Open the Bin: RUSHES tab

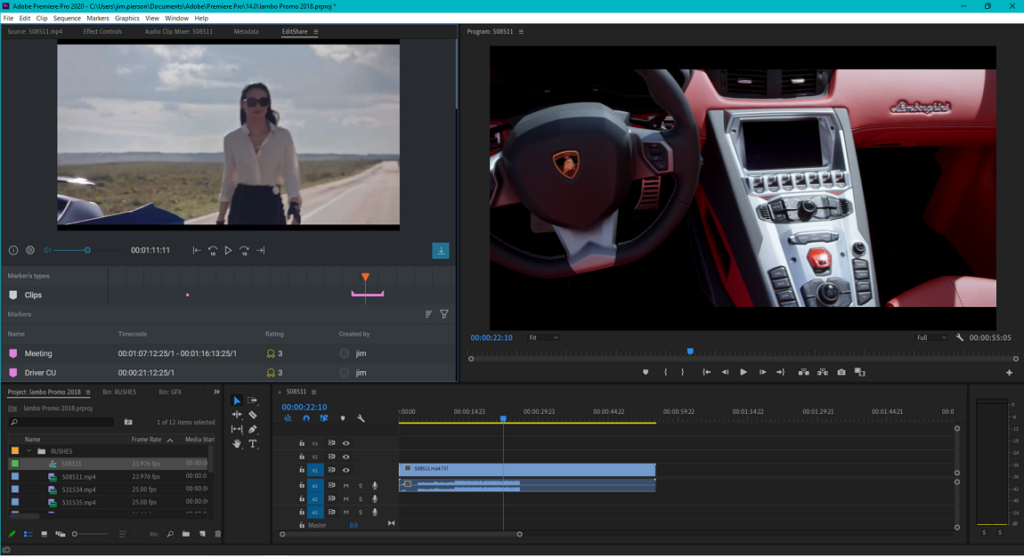pos(120,392)
